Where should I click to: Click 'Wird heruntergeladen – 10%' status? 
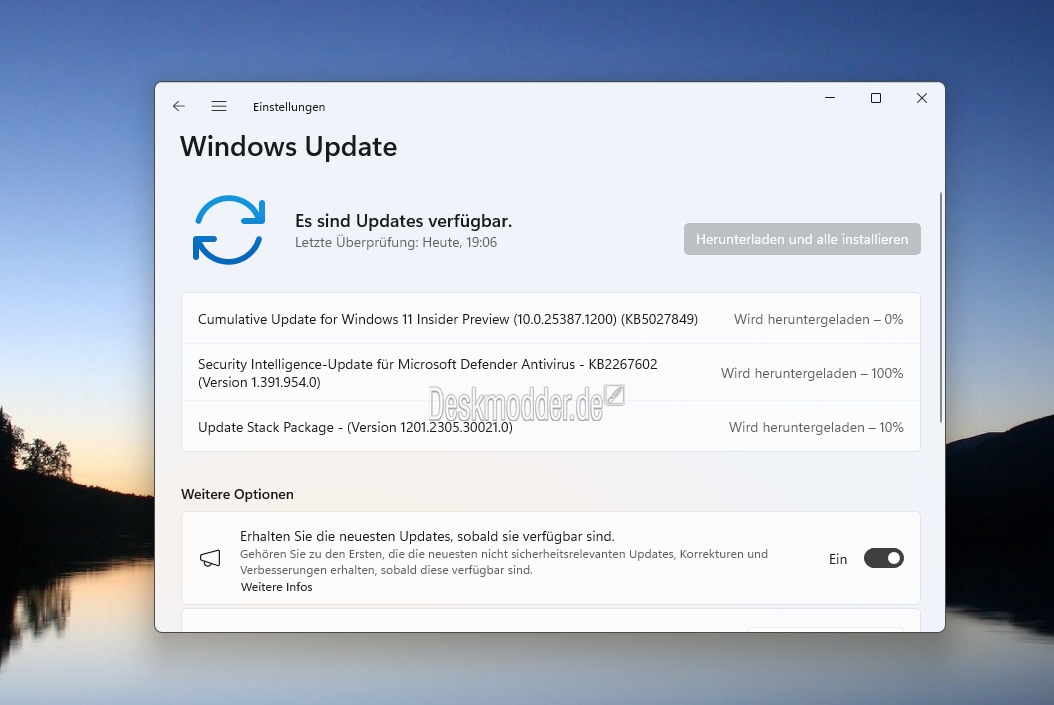[x=816, y=427]
